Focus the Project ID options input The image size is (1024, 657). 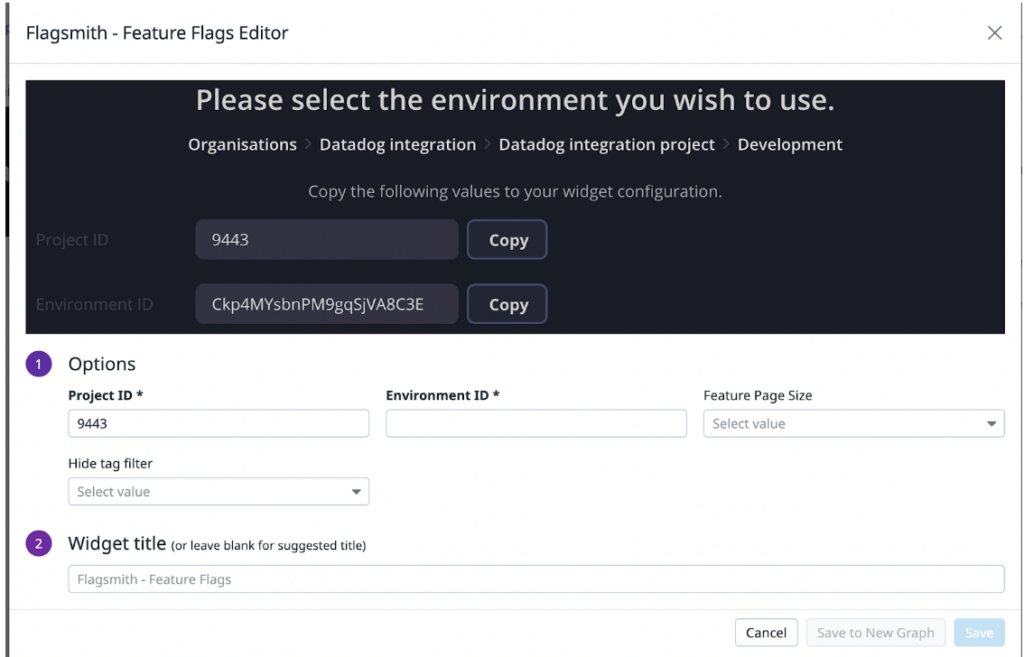click(x=218, y=424)
